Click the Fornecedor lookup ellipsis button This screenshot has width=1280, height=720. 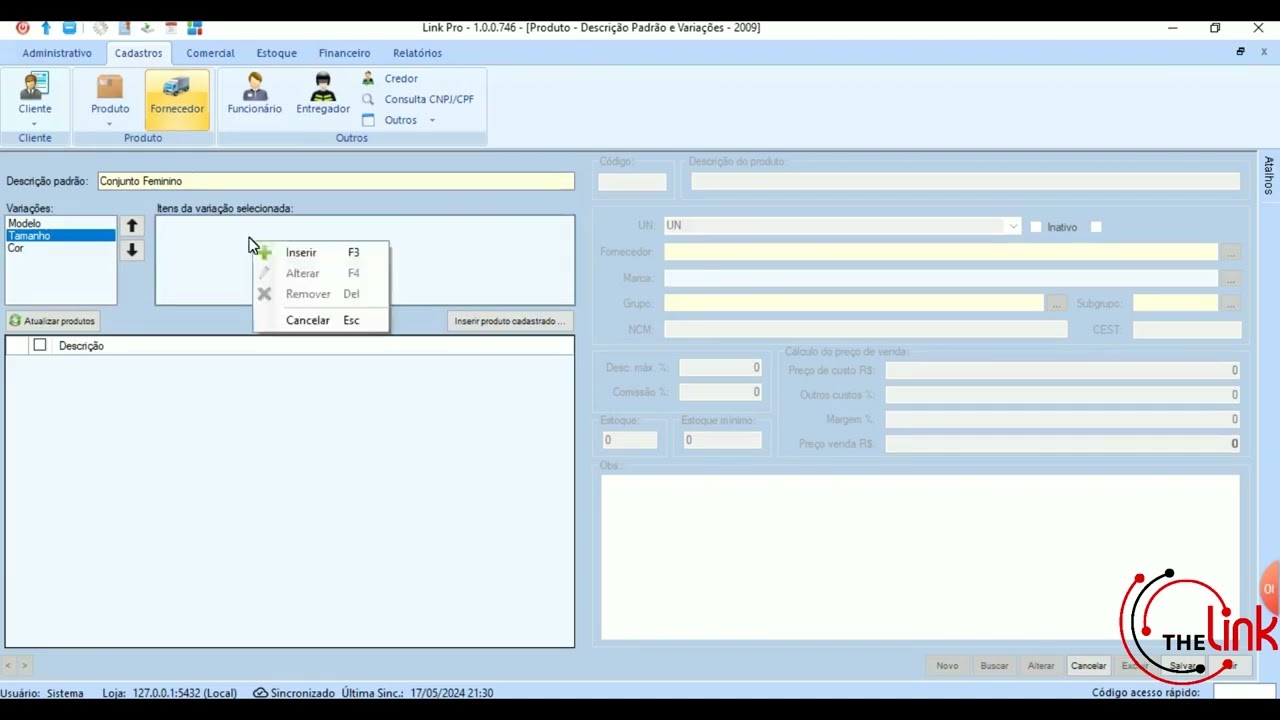tap(1231, 252)
